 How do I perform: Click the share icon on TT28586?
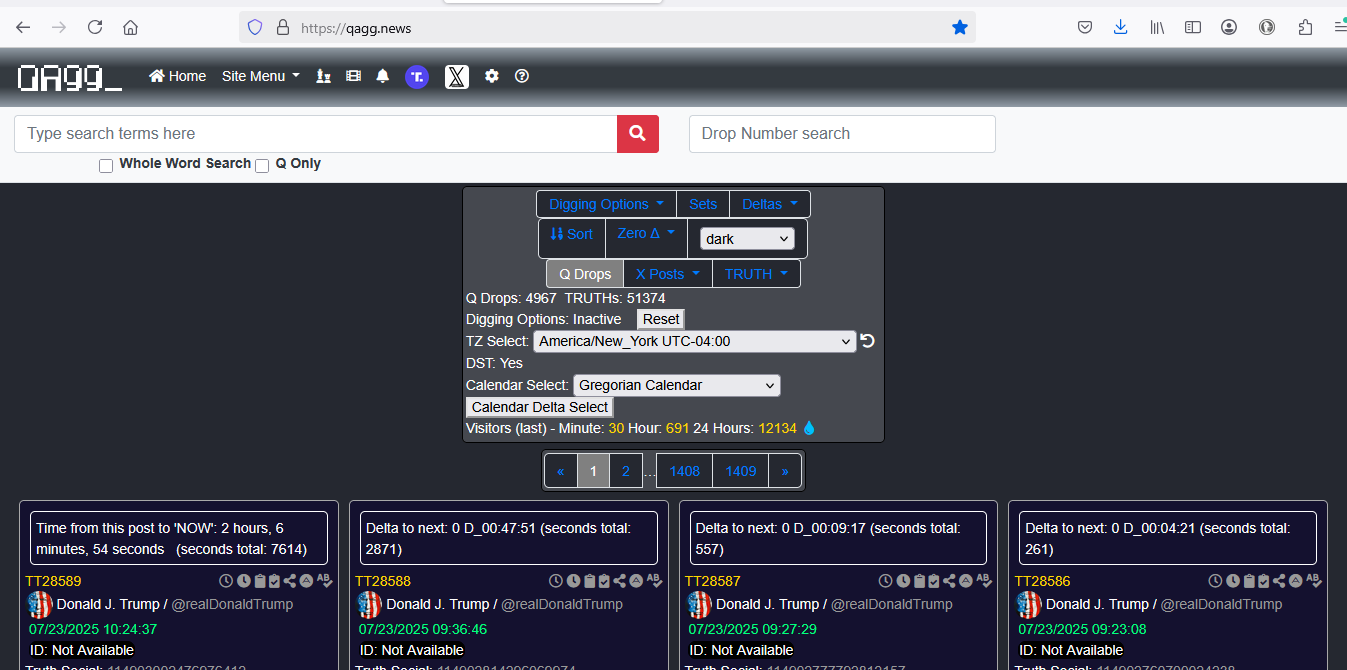click(1279, 581)
